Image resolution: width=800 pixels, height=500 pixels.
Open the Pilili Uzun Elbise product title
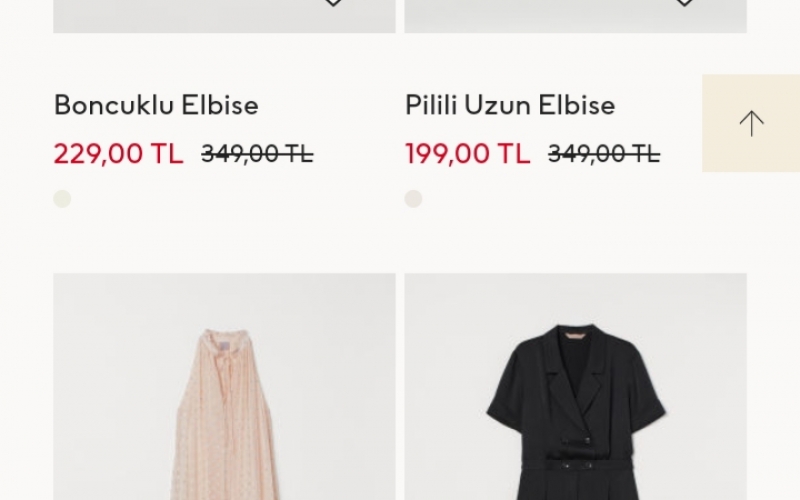click(510, 105)
